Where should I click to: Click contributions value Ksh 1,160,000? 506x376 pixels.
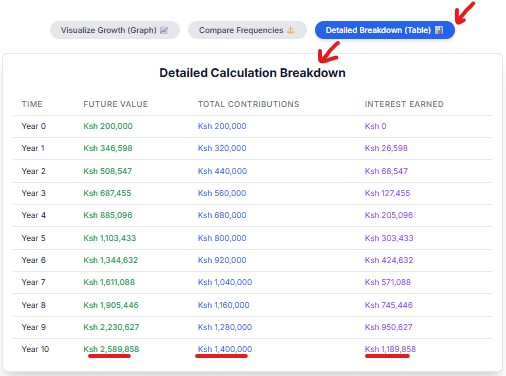point(224,305)
